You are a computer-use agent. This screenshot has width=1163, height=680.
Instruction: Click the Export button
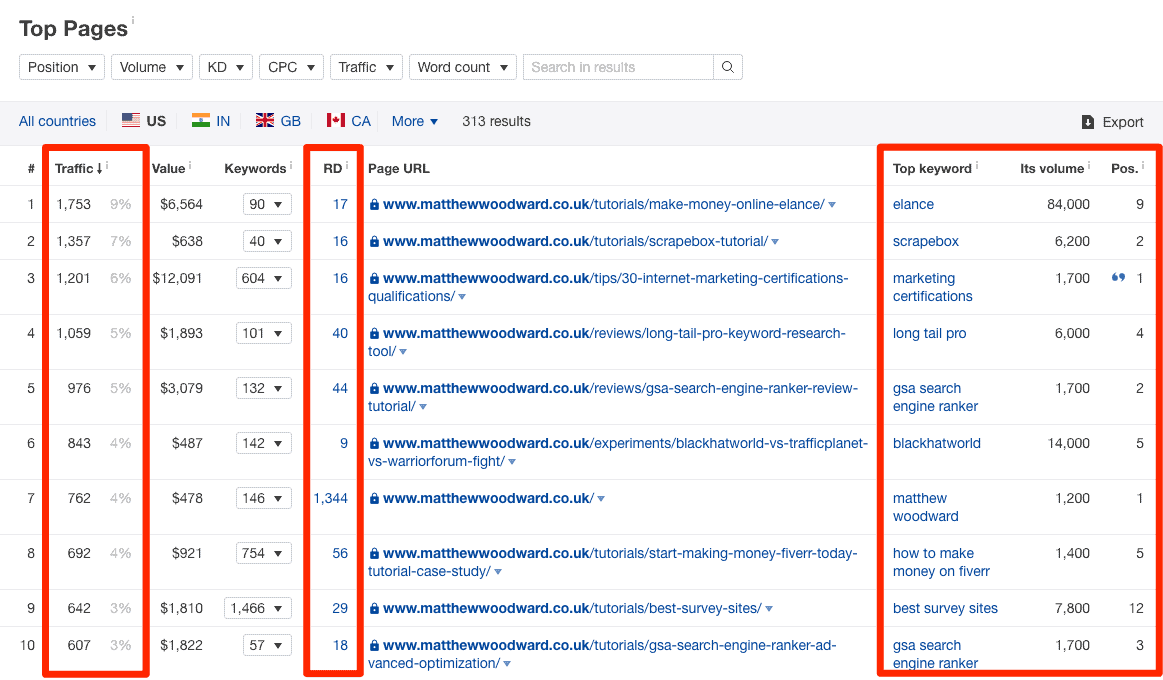click(x=1113, y=122)
